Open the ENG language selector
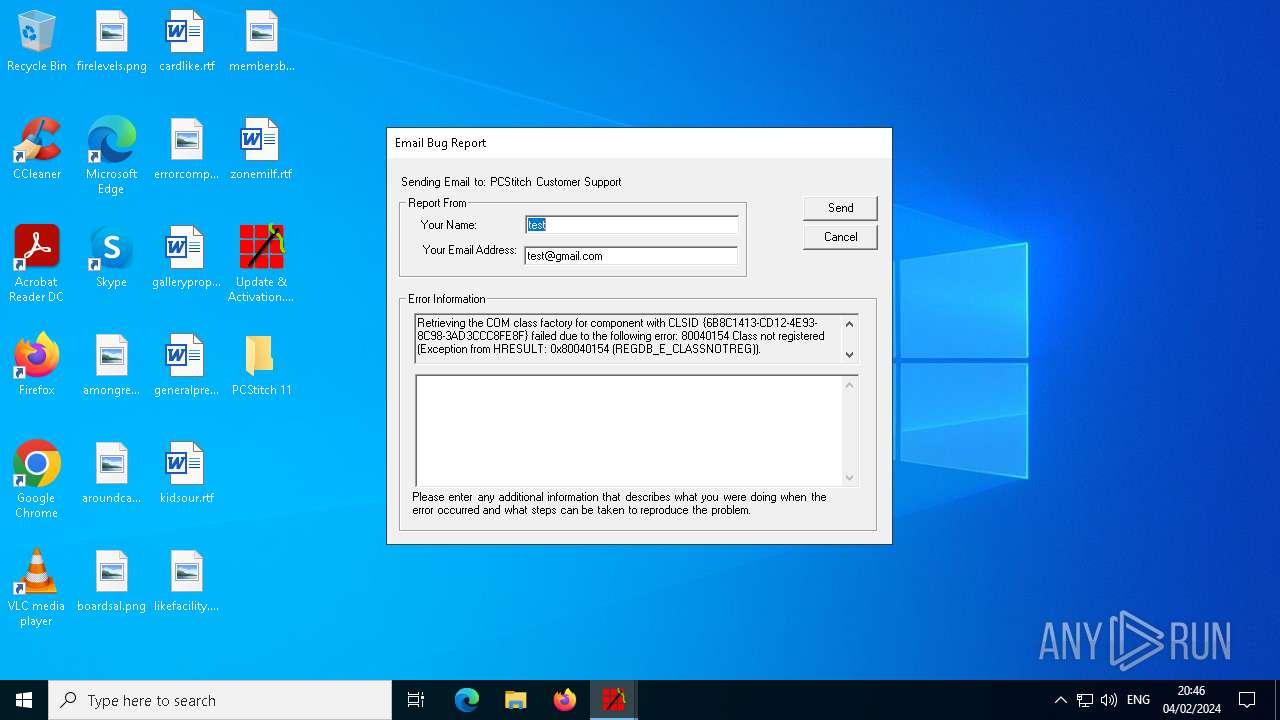The height and width of the screenshot is (720, 1280). tap(1138, 700)
